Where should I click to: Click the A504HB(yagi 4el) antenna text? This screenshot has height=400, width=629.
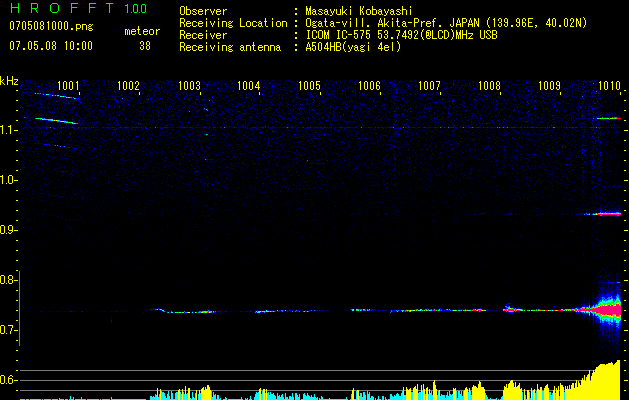pos(353,47)
